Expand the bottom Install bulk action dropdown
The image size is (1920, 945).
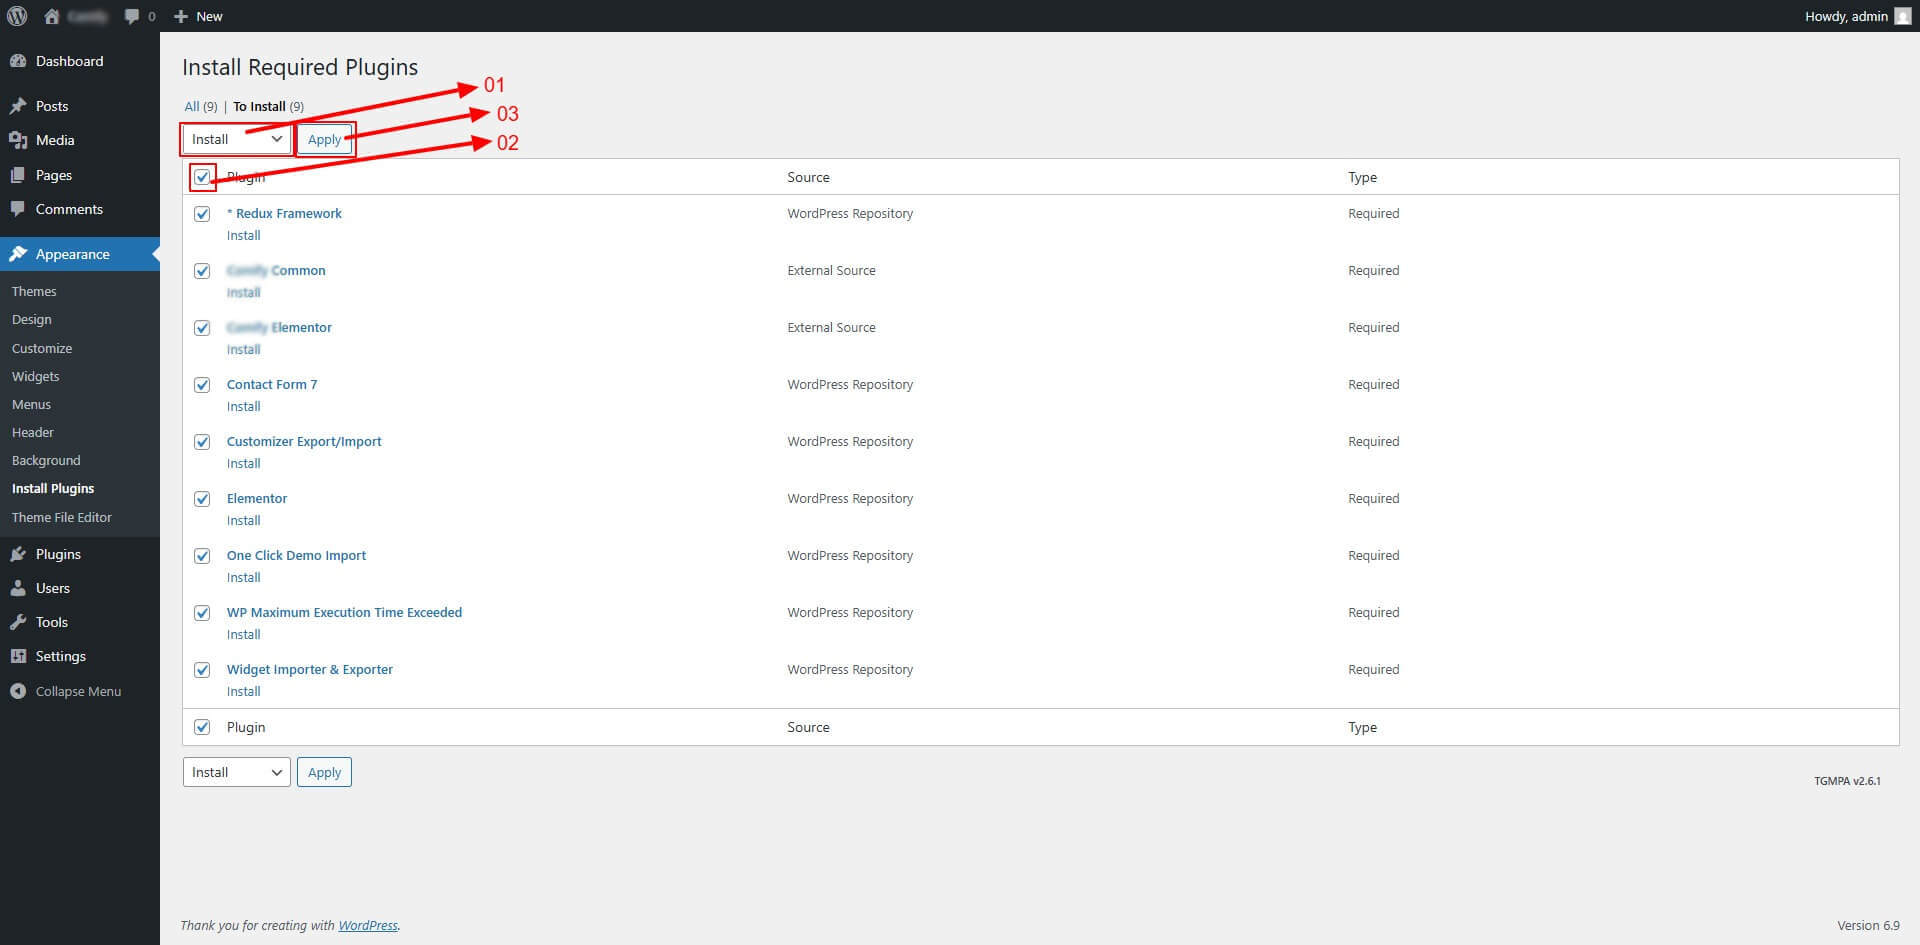pos(236,772)
